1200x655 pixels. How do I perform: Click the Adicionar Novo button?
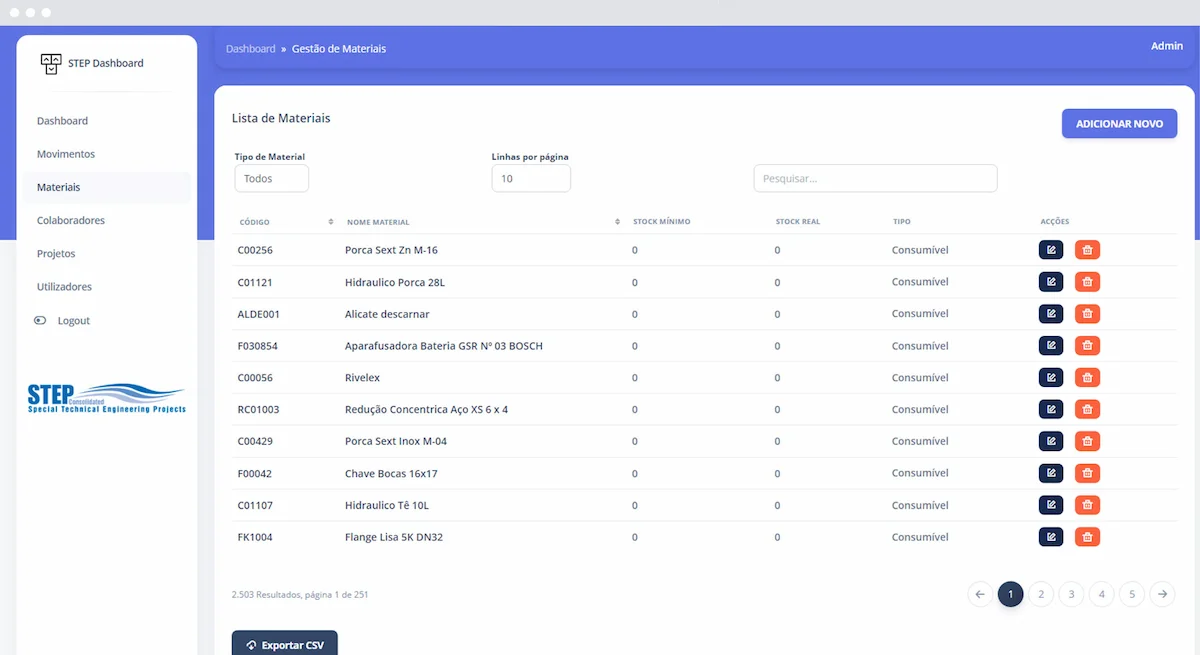pos(1119,123)
